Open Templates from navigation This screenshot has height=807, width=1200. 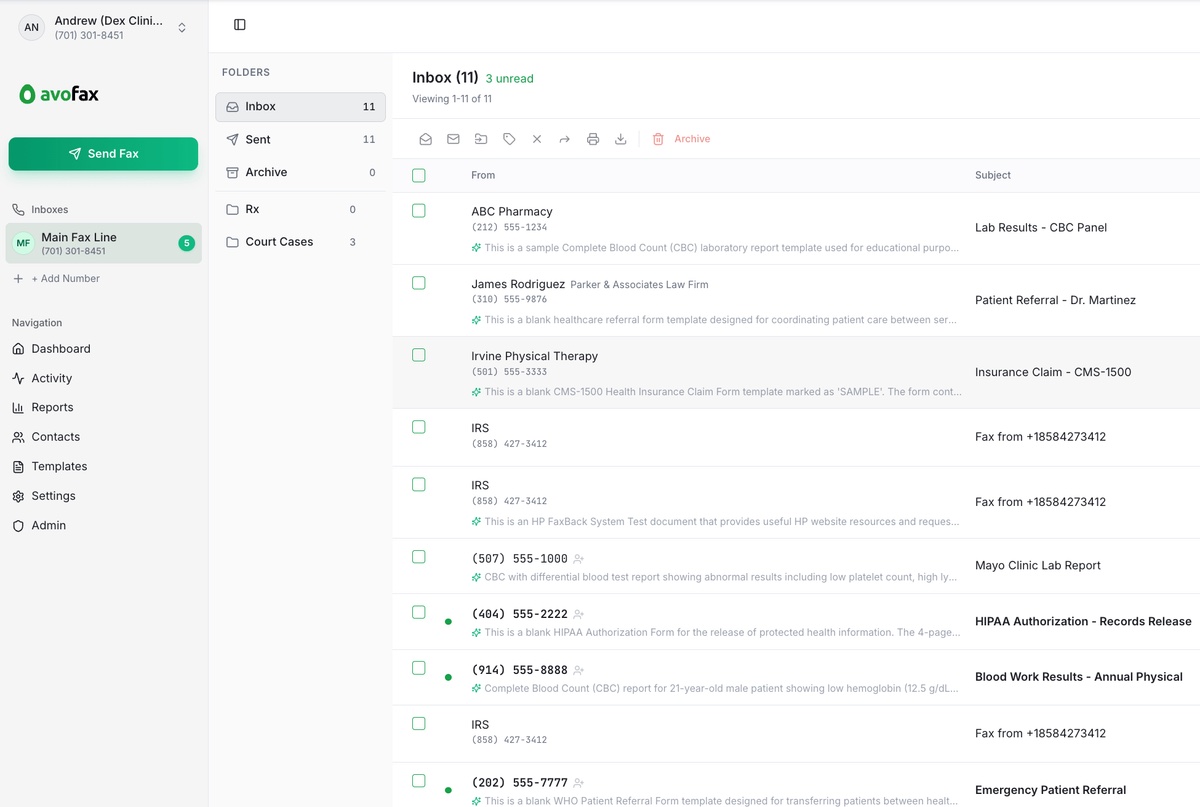59,466
